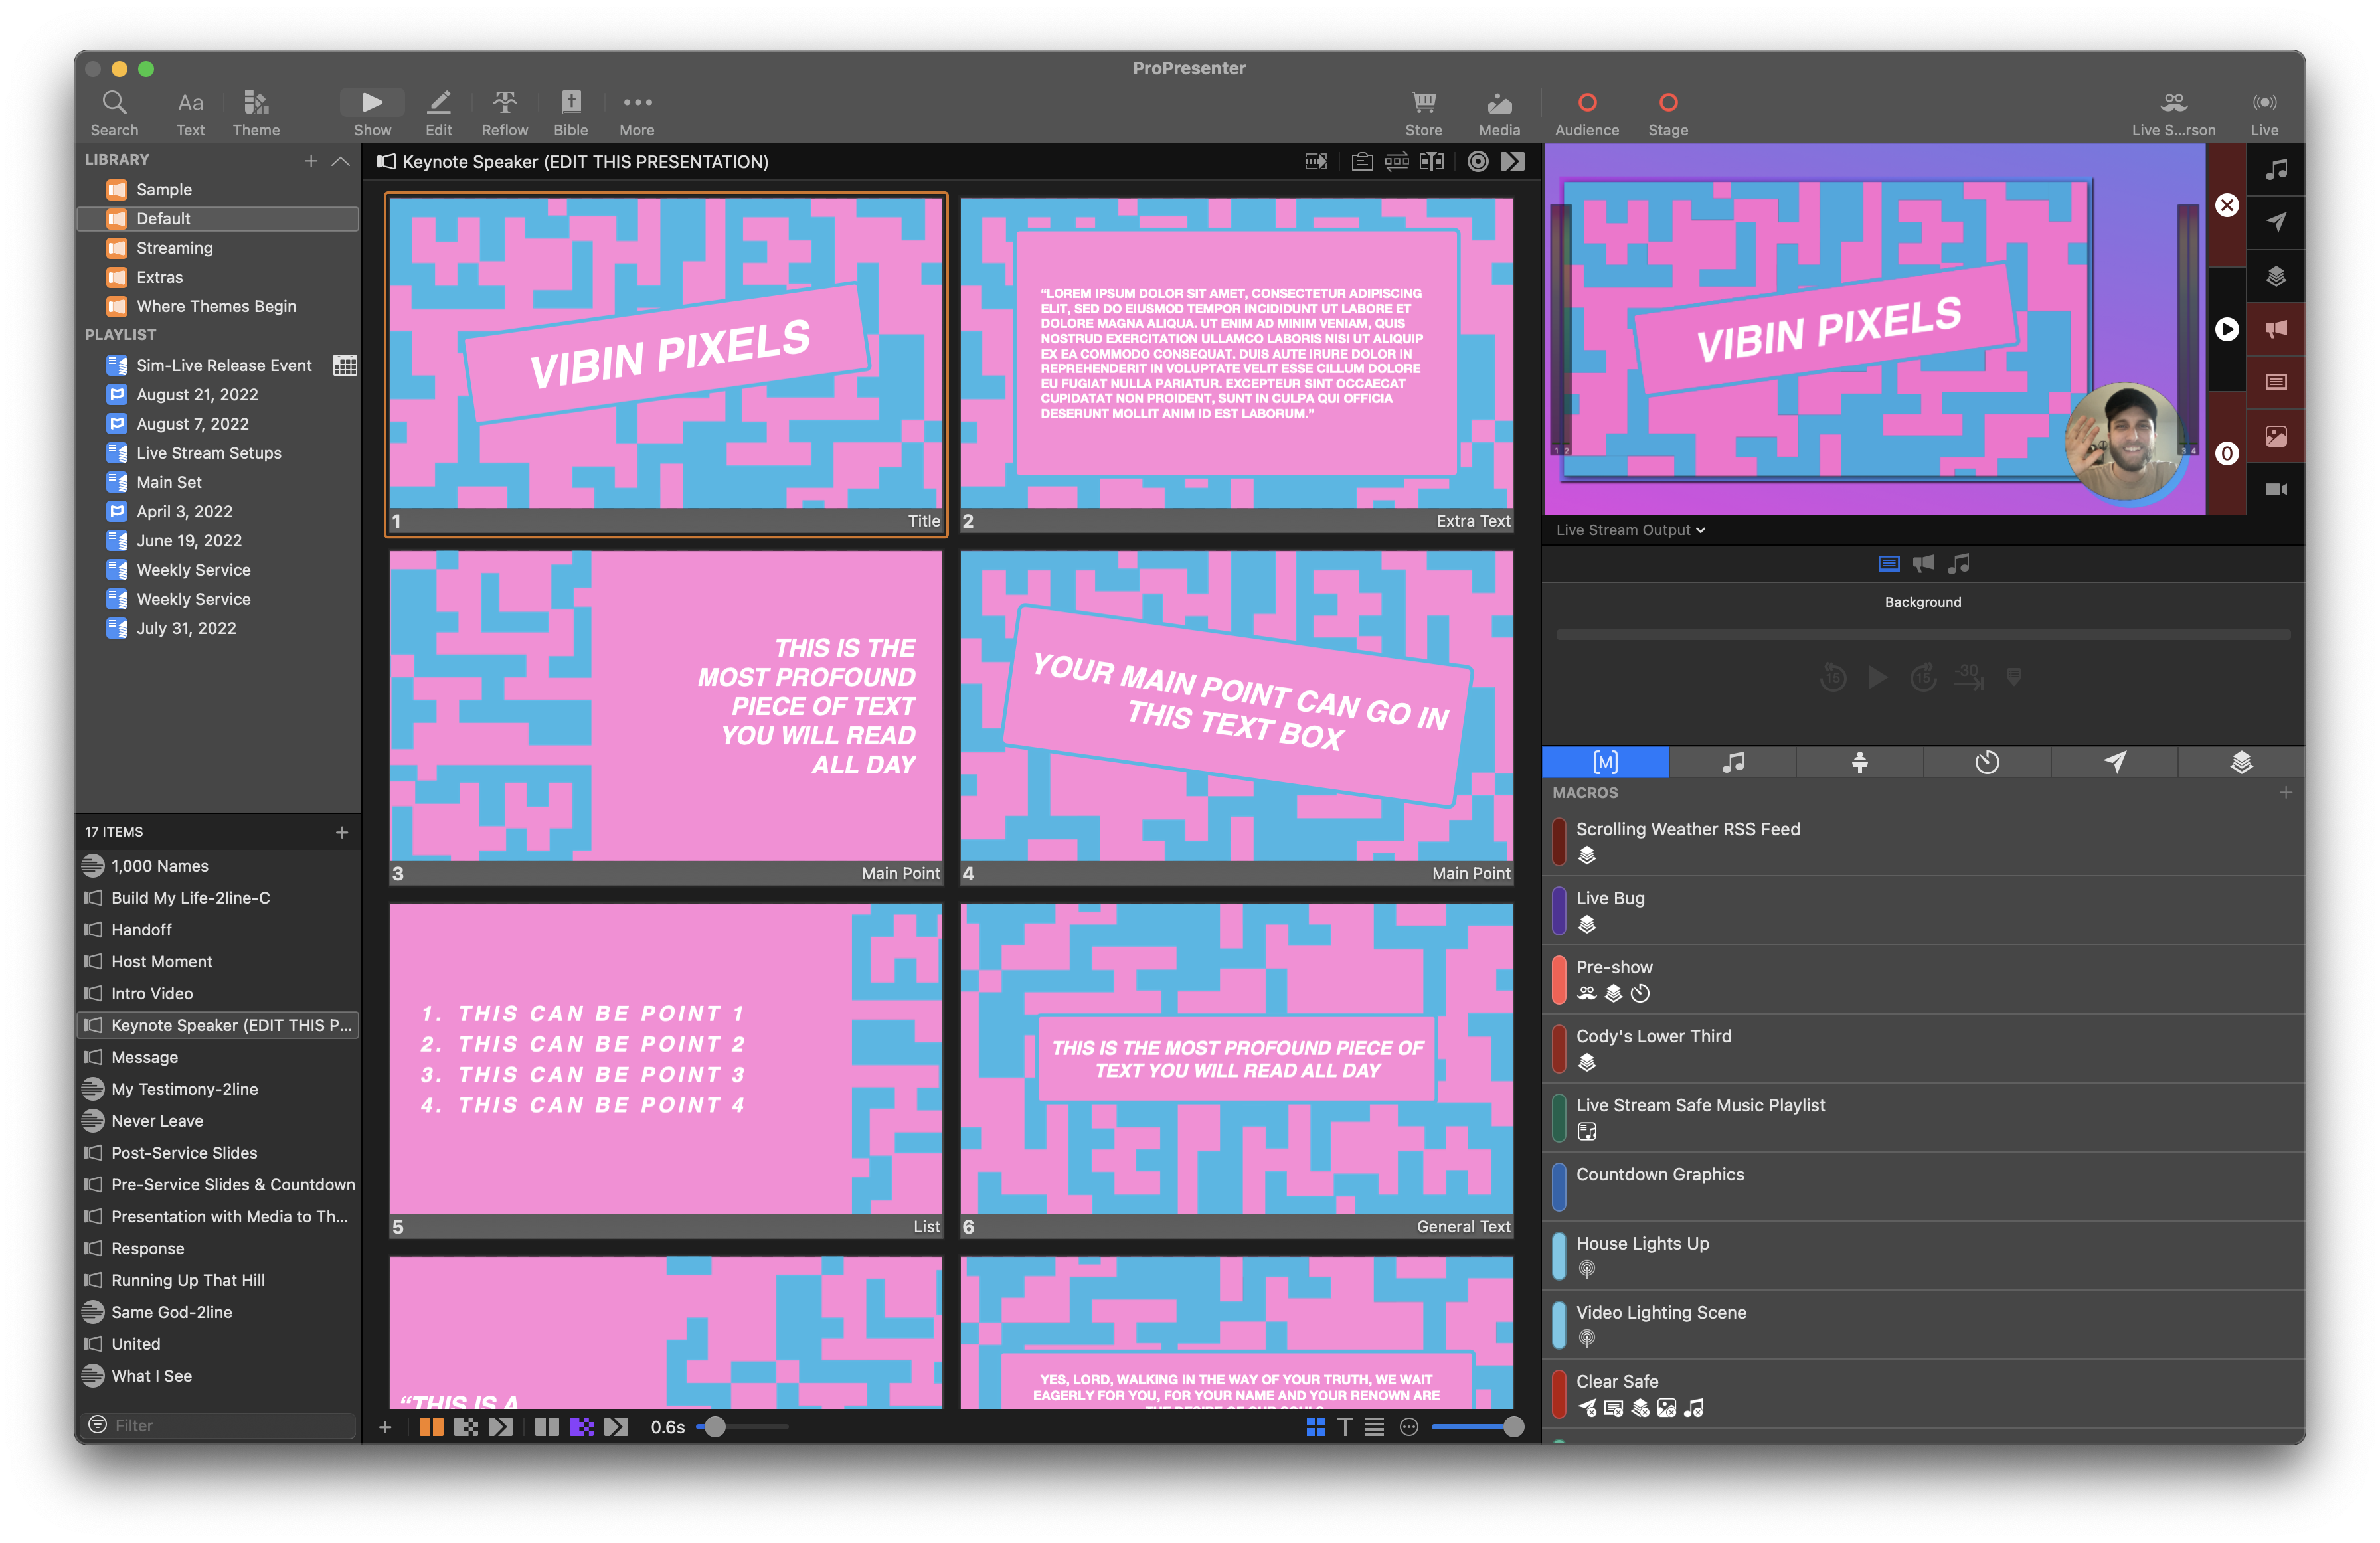Image resolution: width=2380 pixels, height=1543 pixels.
Task: Select the music note Audio icon in right sidebar
Action: coord(2277,169)
